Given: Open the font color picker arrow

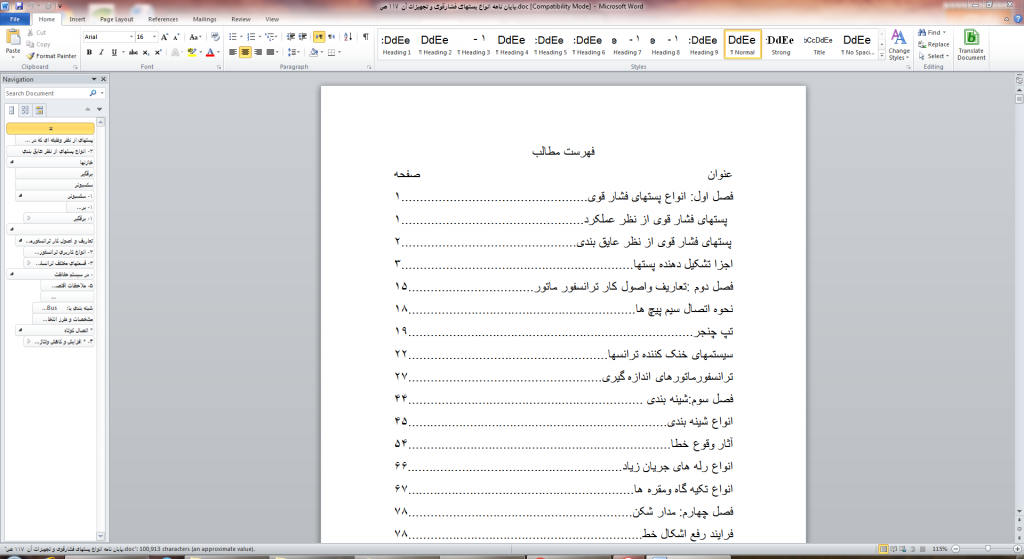Looking at the screenshot, I should tap(219, 52).
